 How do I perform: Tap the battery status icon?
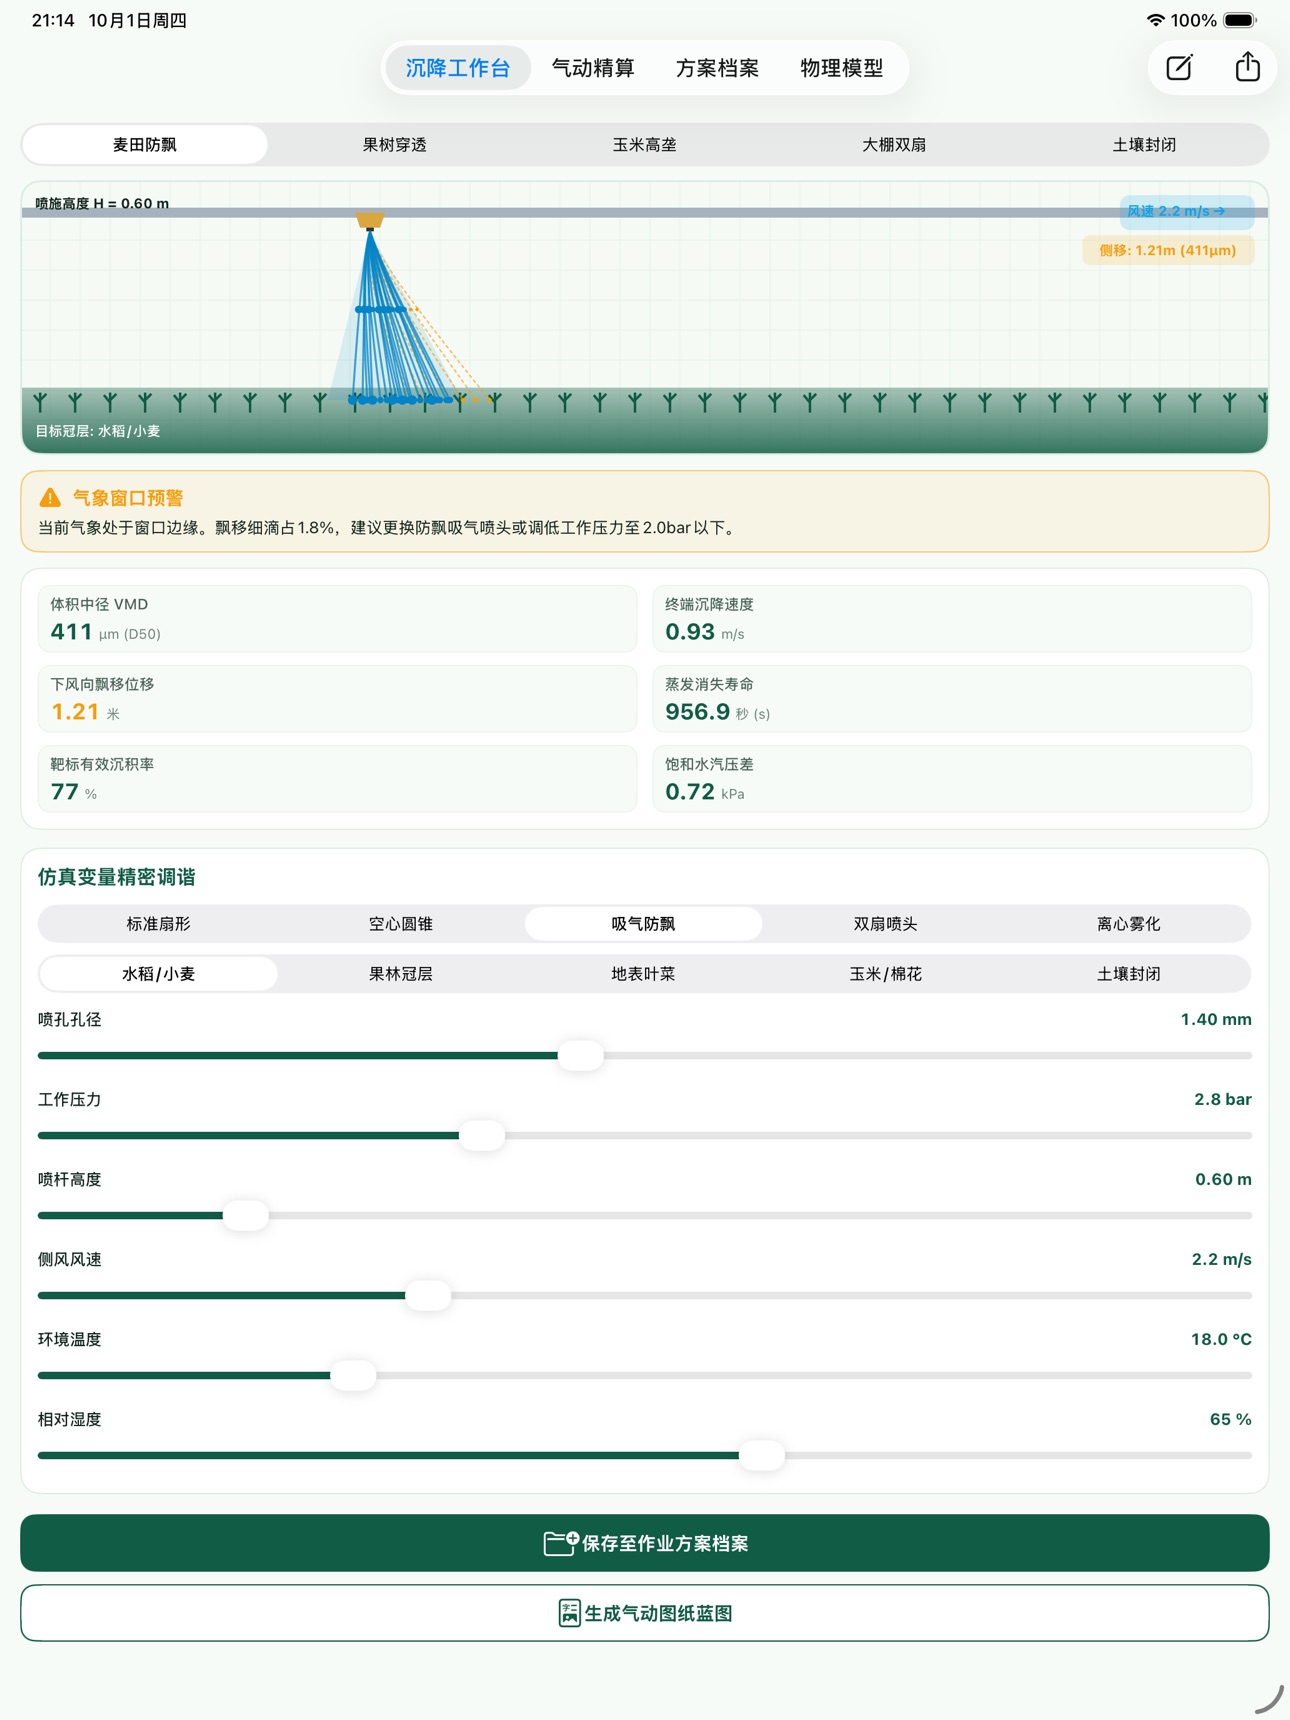tap(1240, 20)
